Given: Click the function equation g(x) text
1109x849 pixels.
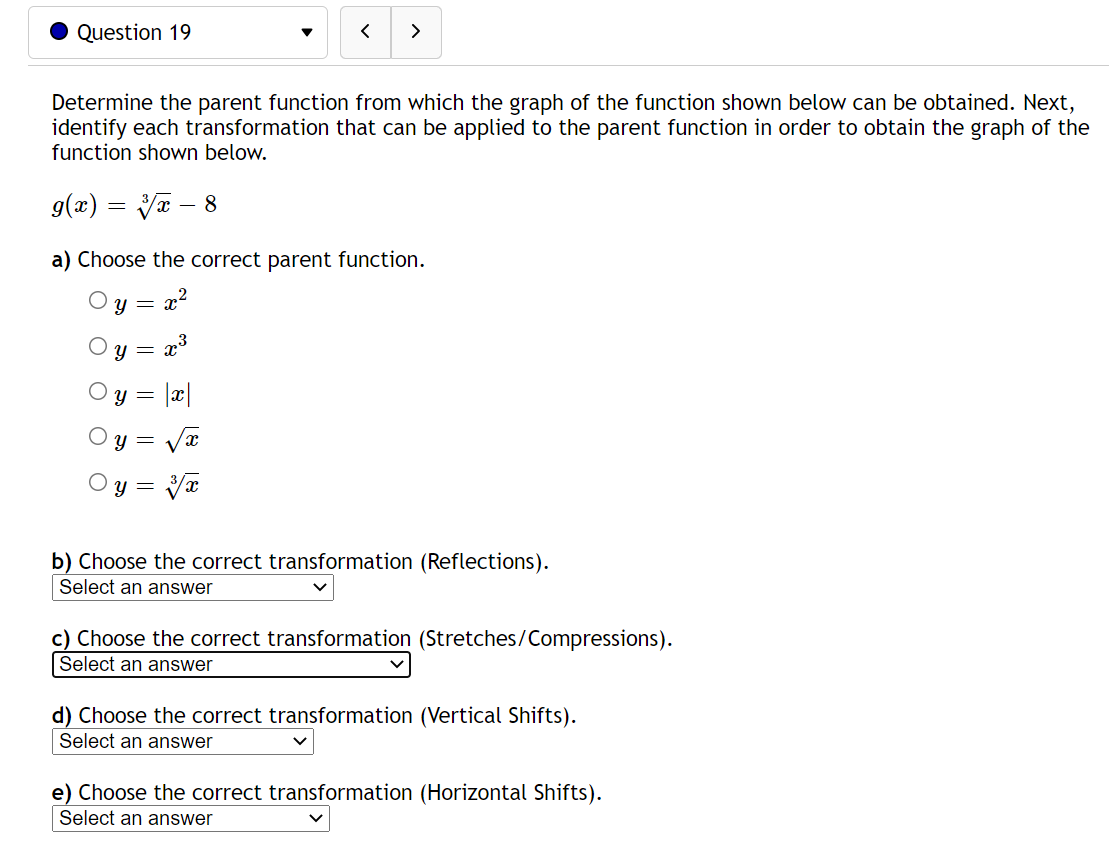Looking at the screenshot, I should tap(135, 203).
